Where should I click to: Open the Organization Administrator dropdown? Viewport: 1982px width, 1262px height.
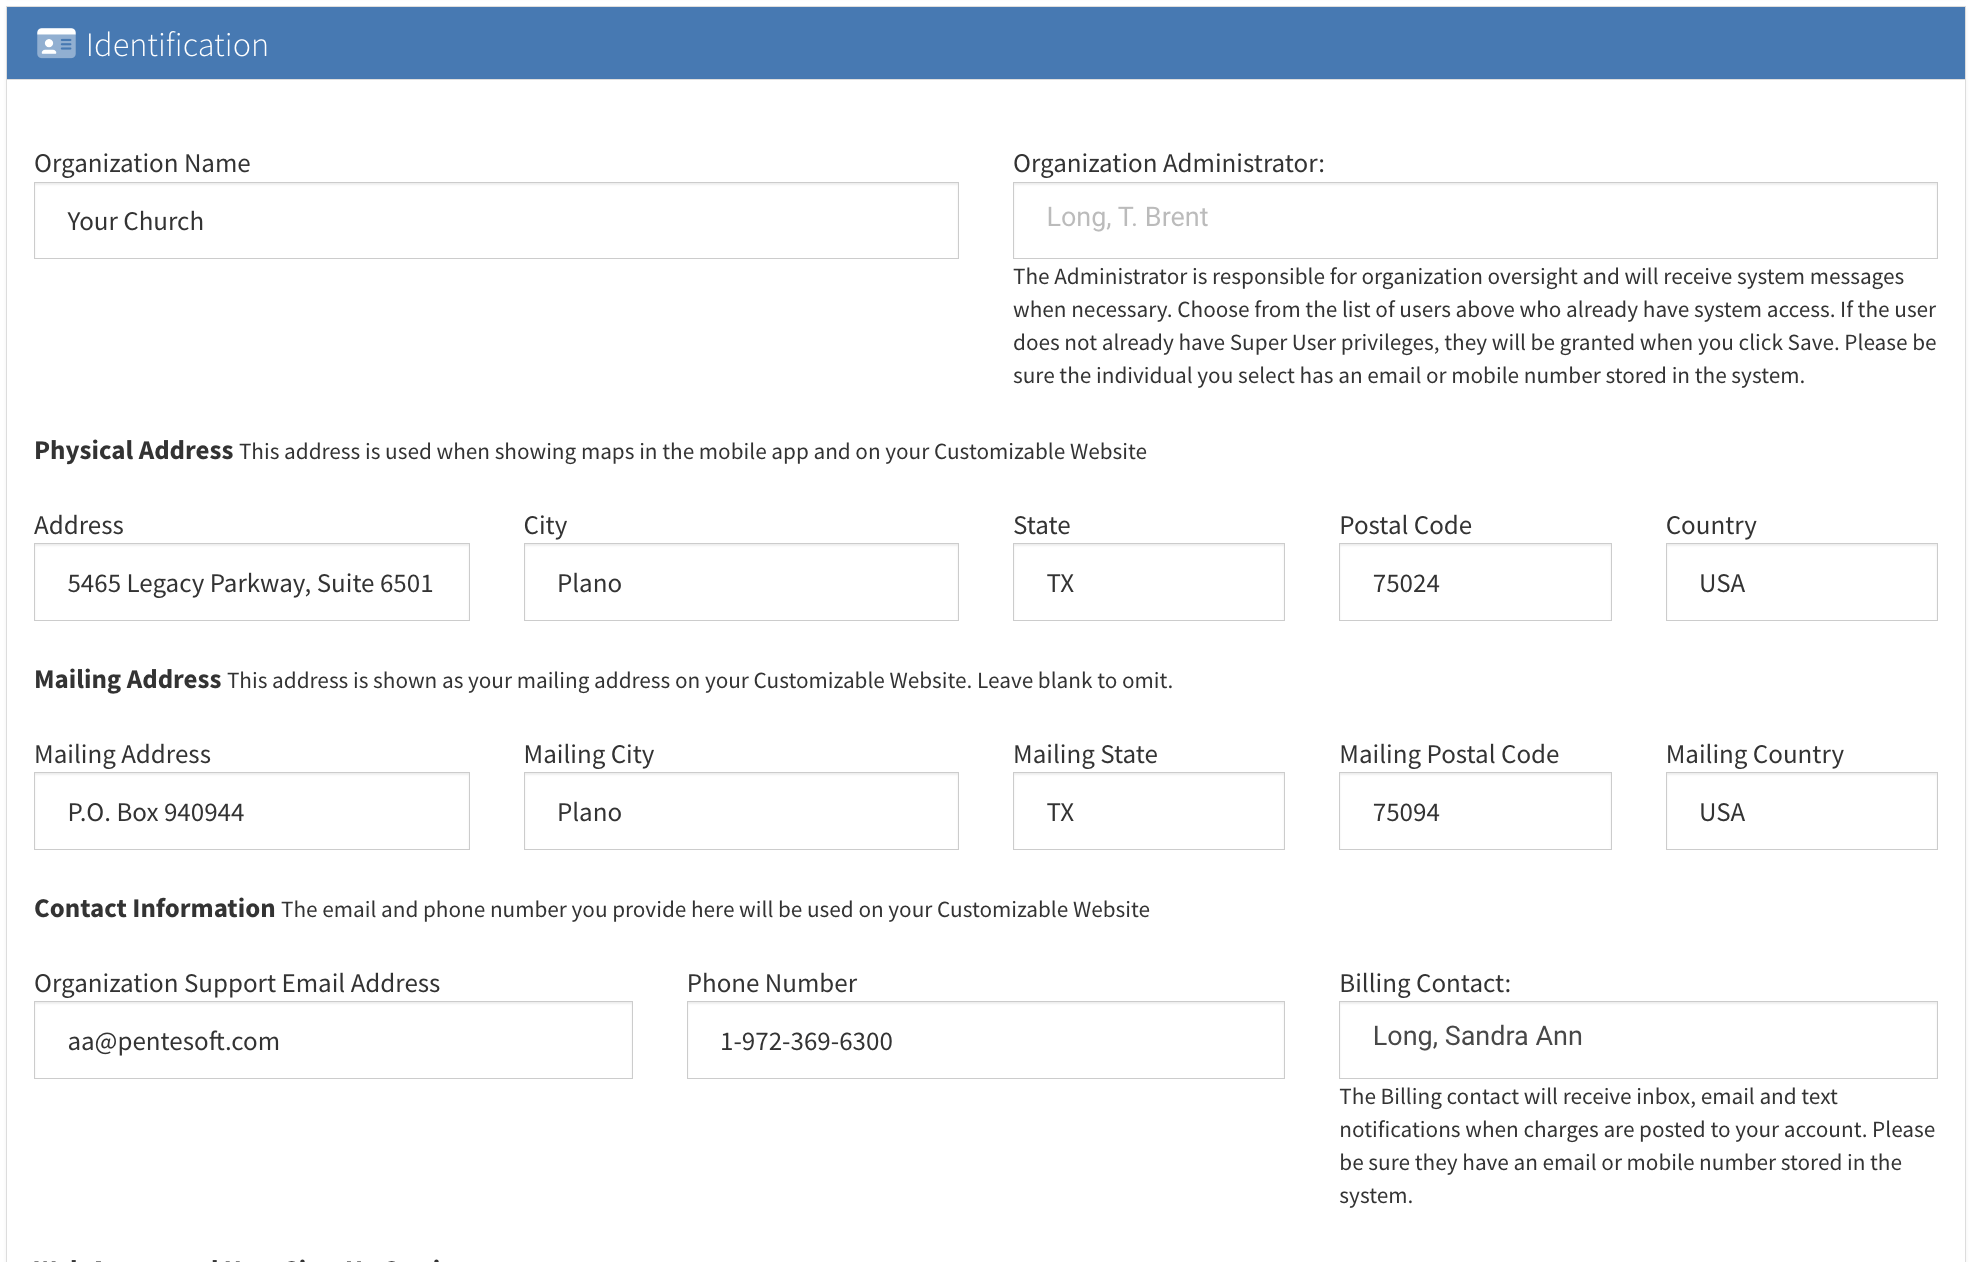1474,220
